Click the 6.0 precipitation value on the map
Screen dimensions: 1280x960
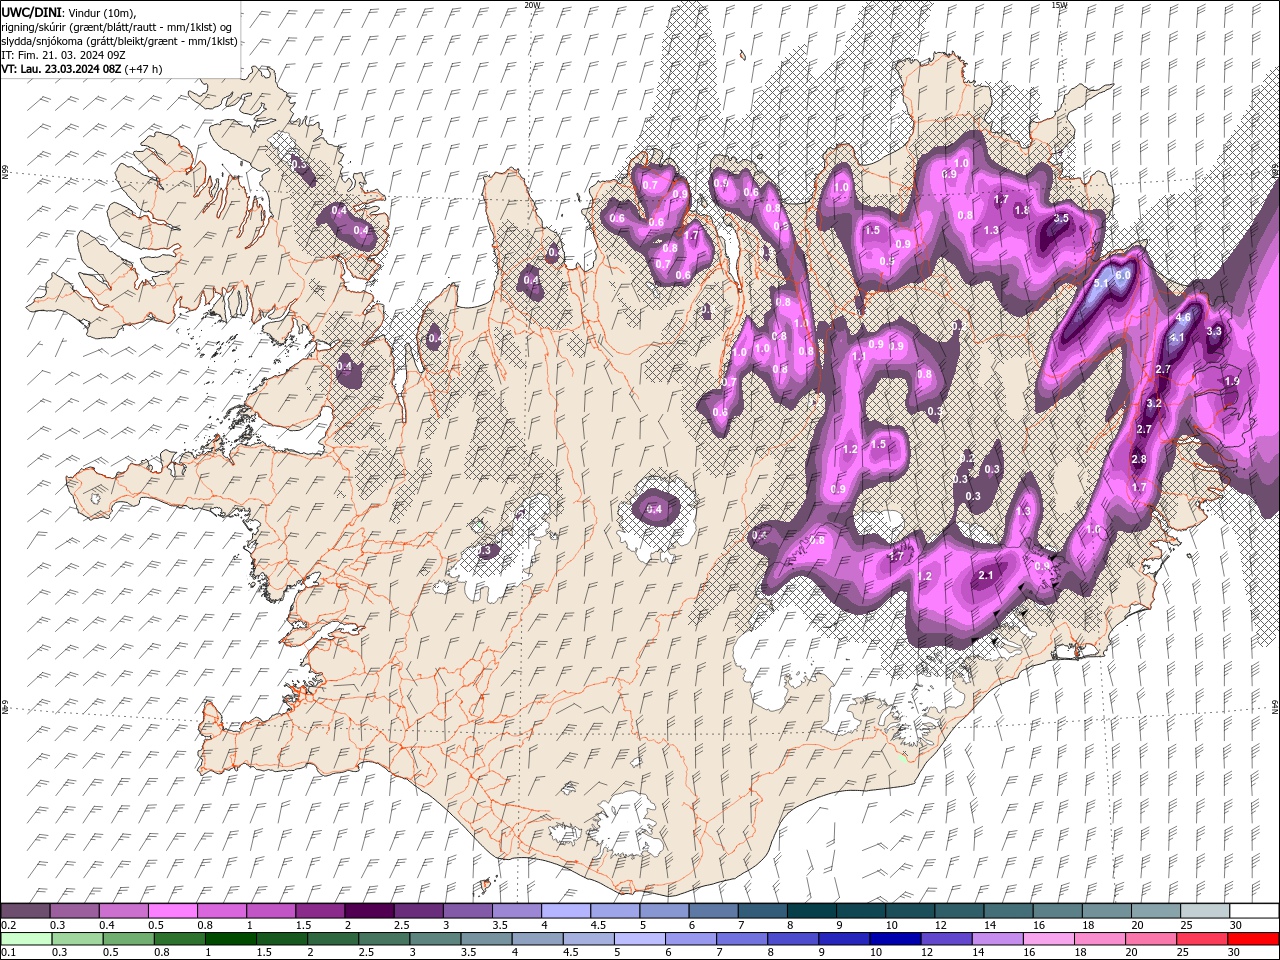click(1123, 275)
